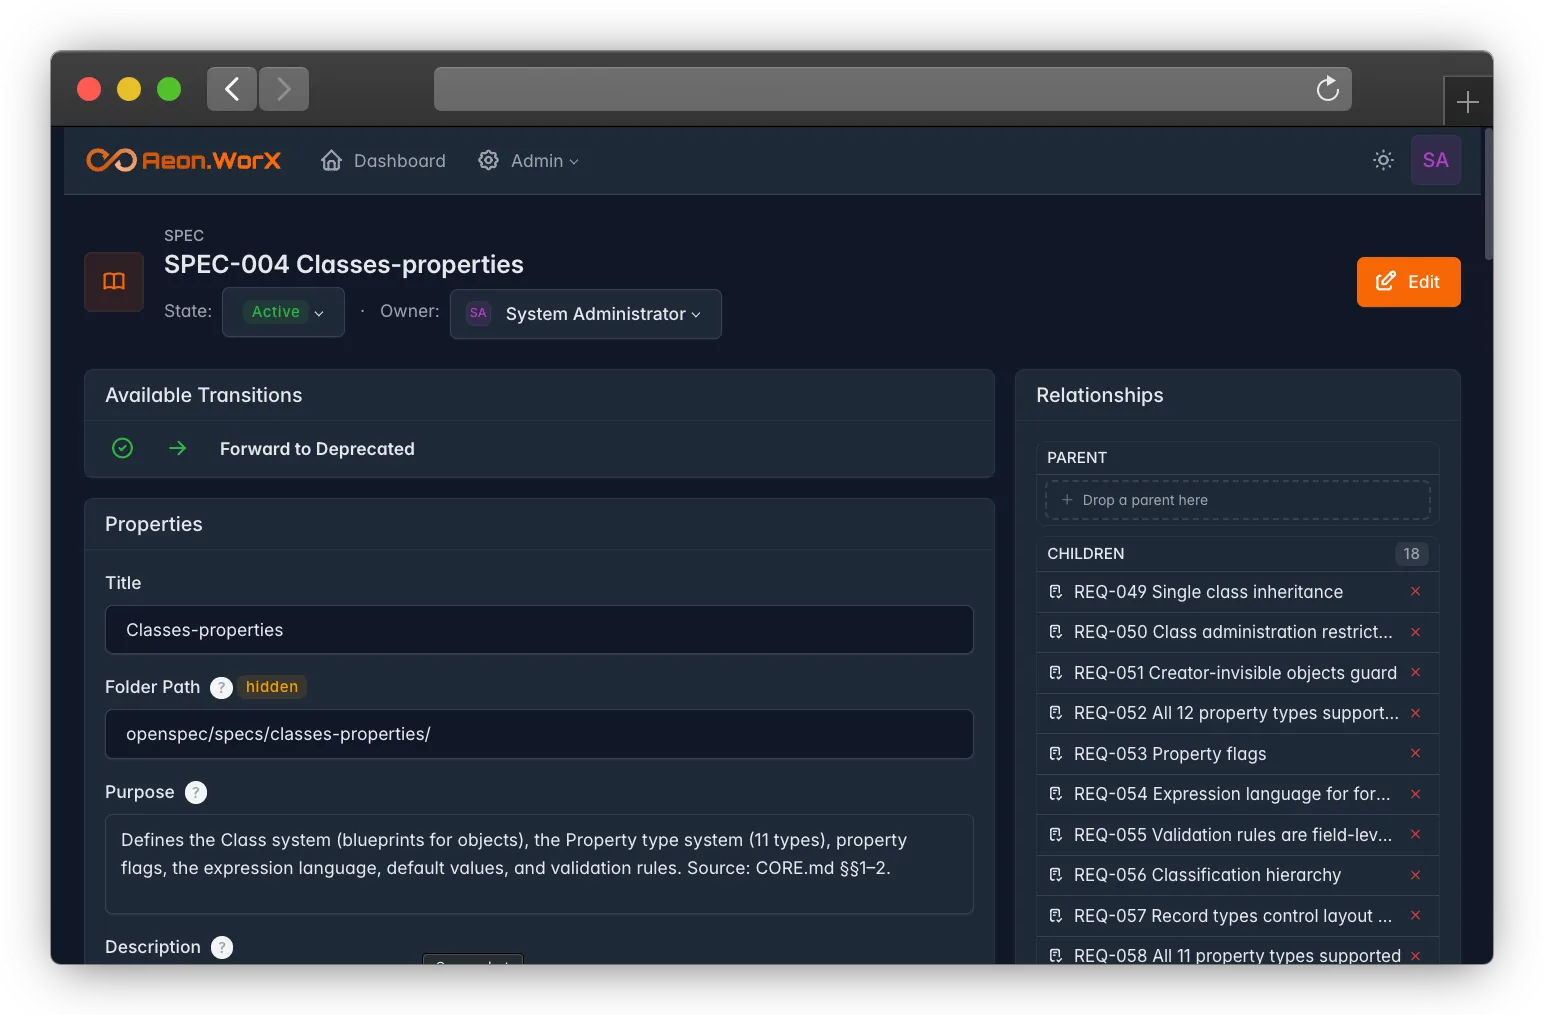1544x1015 pixels.
Task: Toggle the light/dark theme sun icon
Action: click(x=1383, y=160)
